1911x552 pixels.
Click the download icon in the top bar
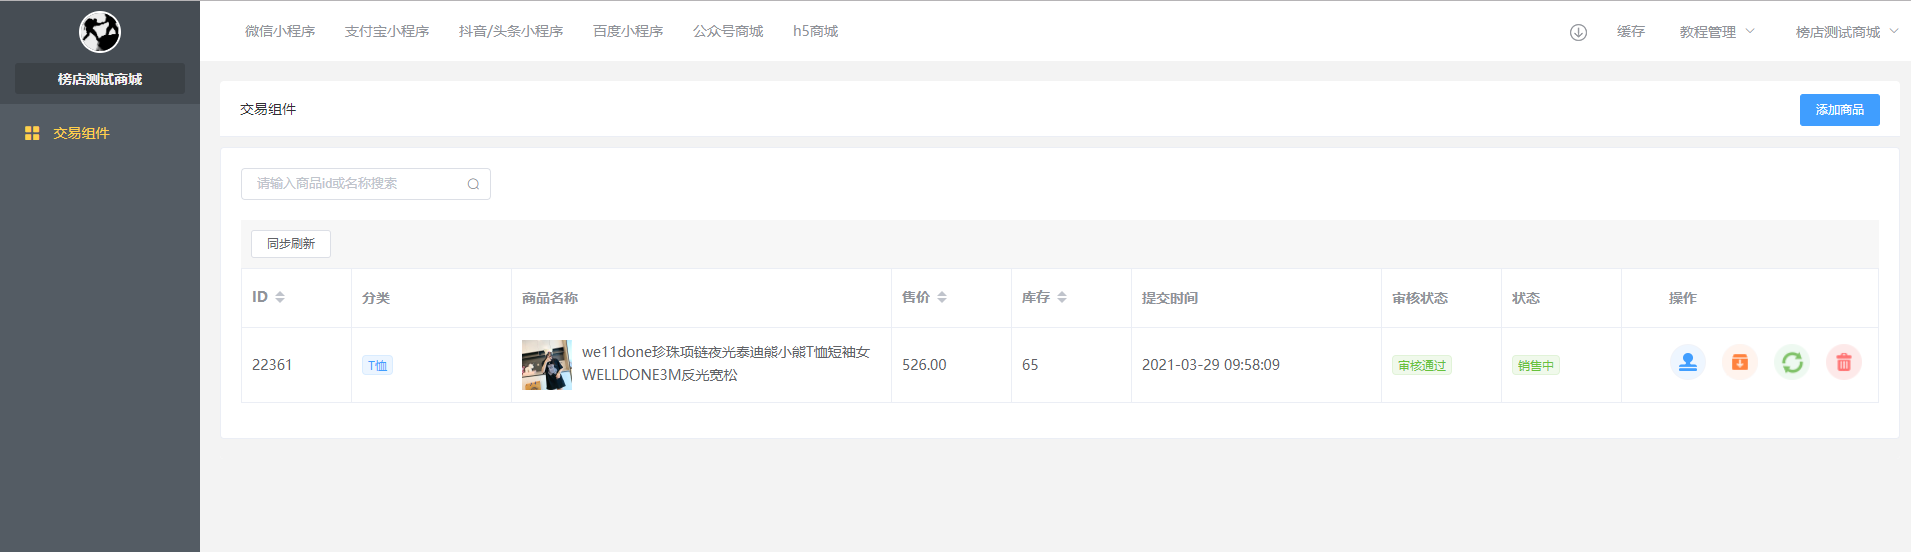tap(1578, 32)
